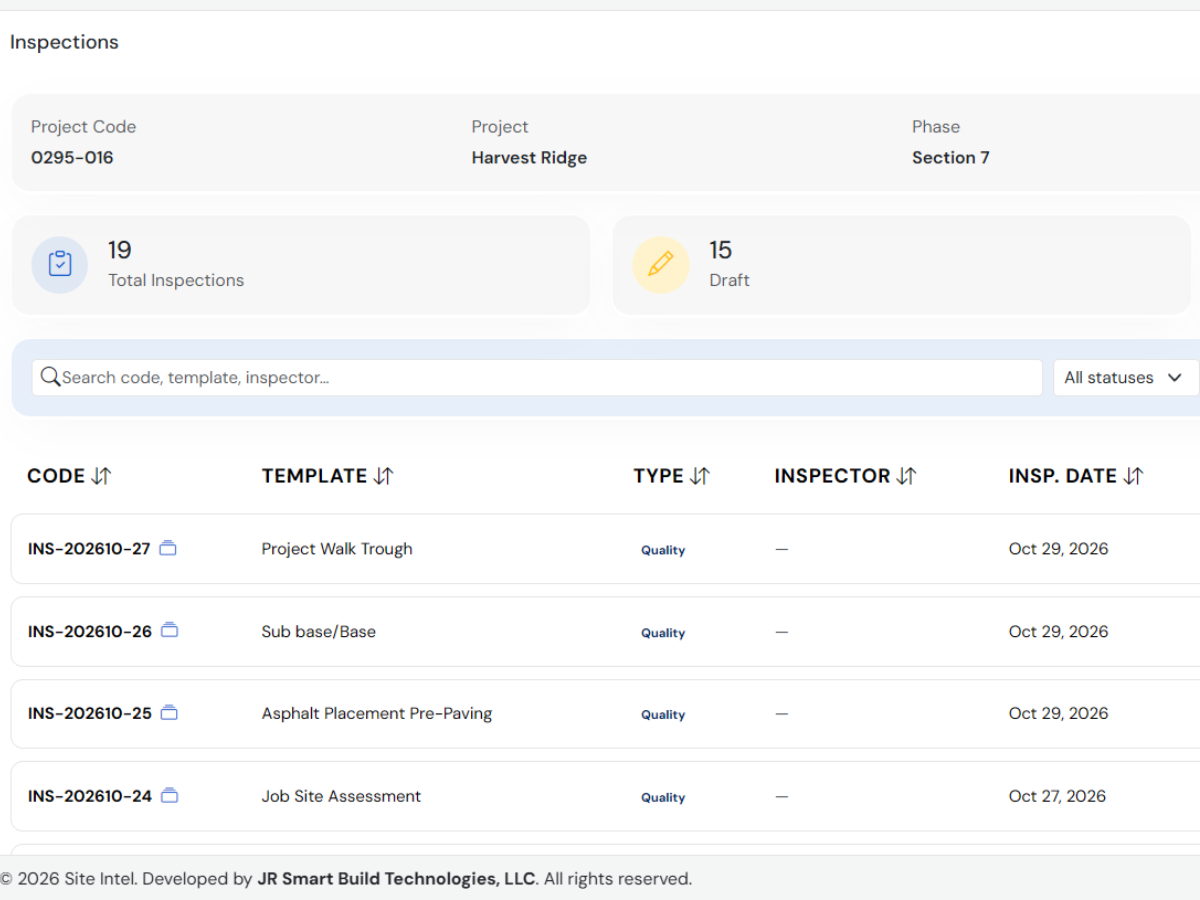Click the 19 total inspections count

click(120, 250)
